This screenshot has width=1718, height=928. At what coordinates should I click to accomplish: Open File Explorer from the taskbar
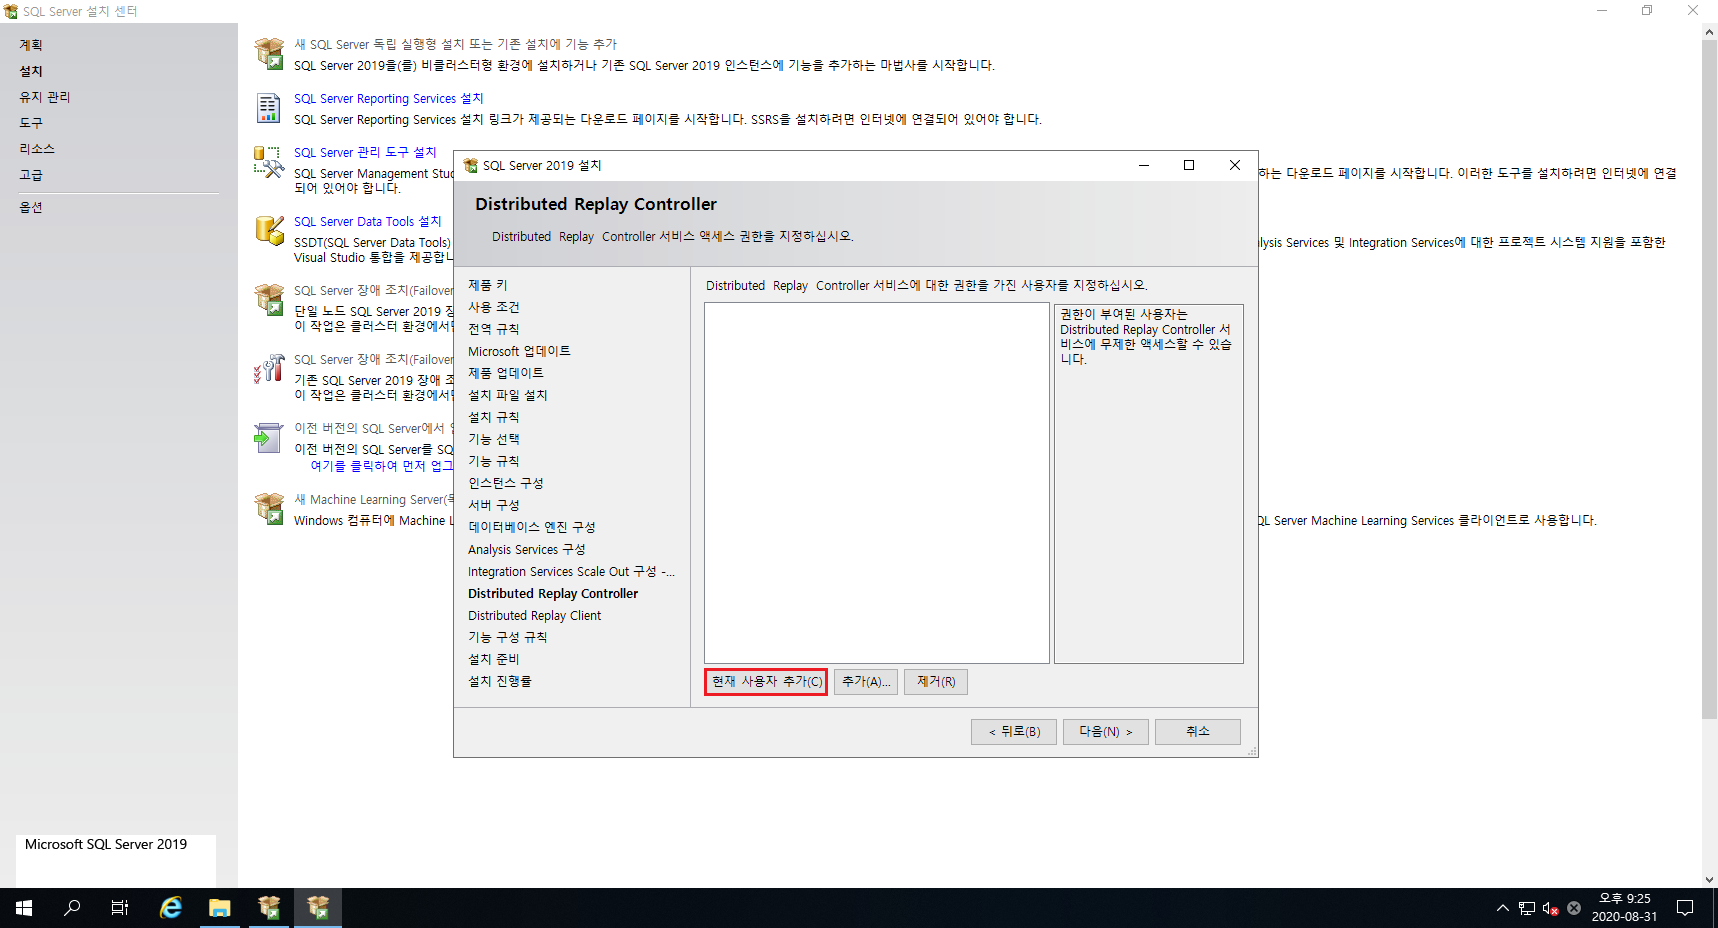(x=220, y=908)
